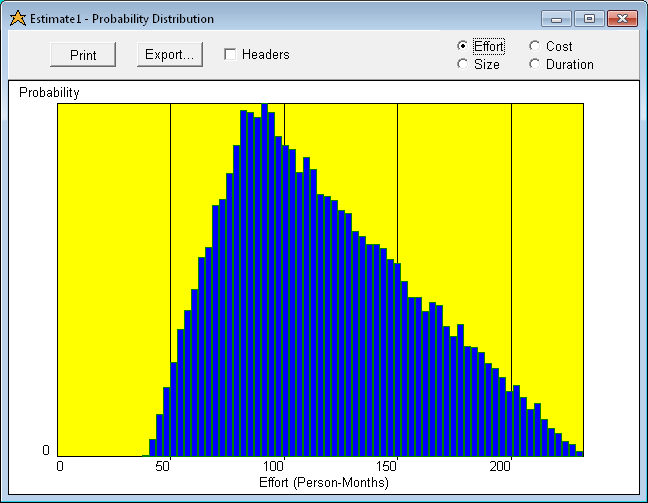Click the 100 tick label on x-axis
This screenshot has width=648, height=503.
273,466
